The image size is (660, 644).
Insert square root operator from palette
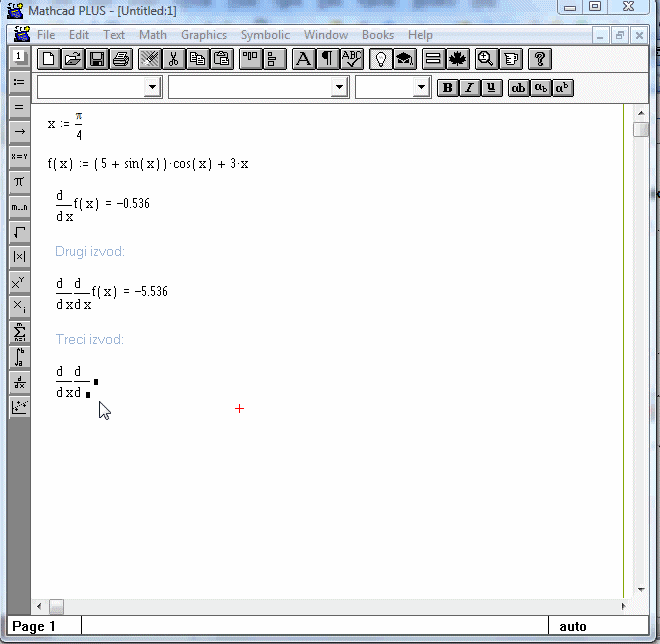point(19,232)
